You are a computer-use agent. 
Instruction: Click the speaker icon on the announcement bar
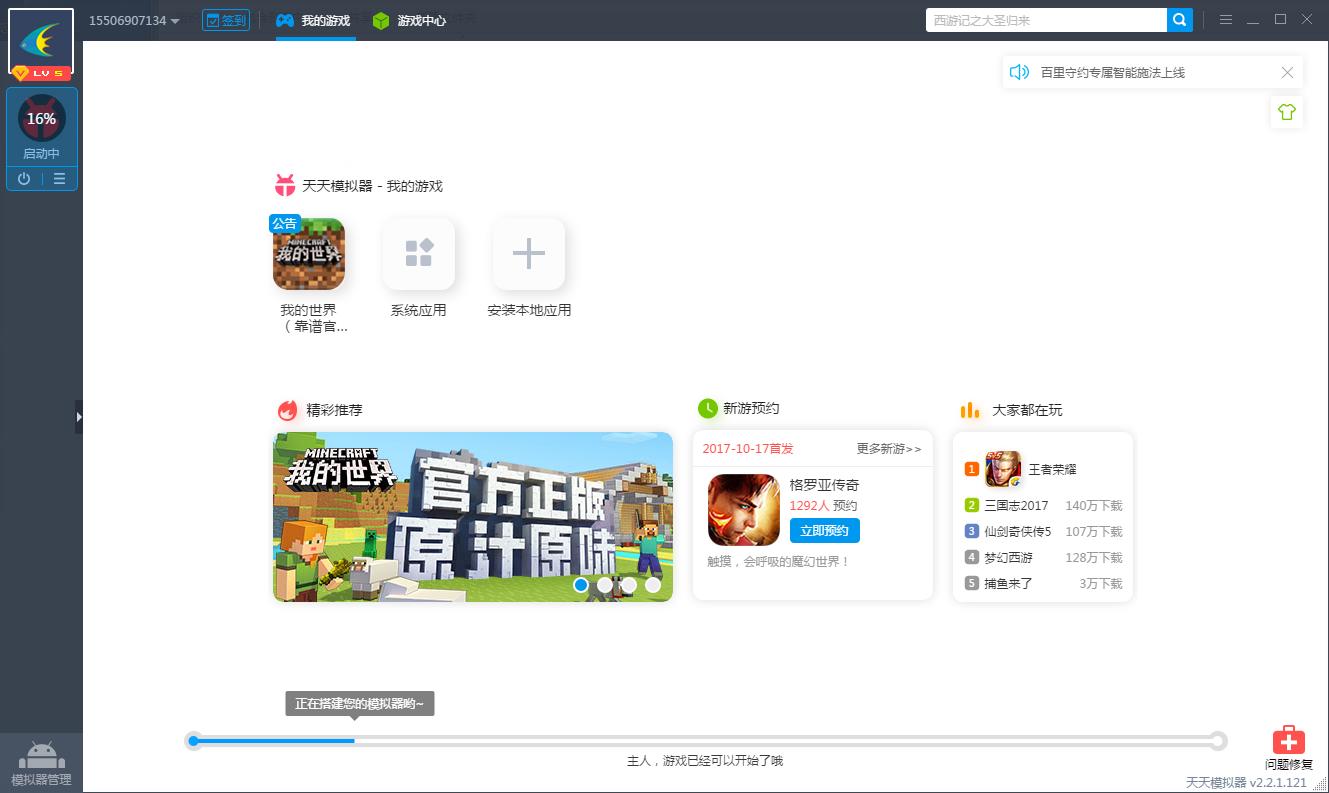click(1018, 71)
